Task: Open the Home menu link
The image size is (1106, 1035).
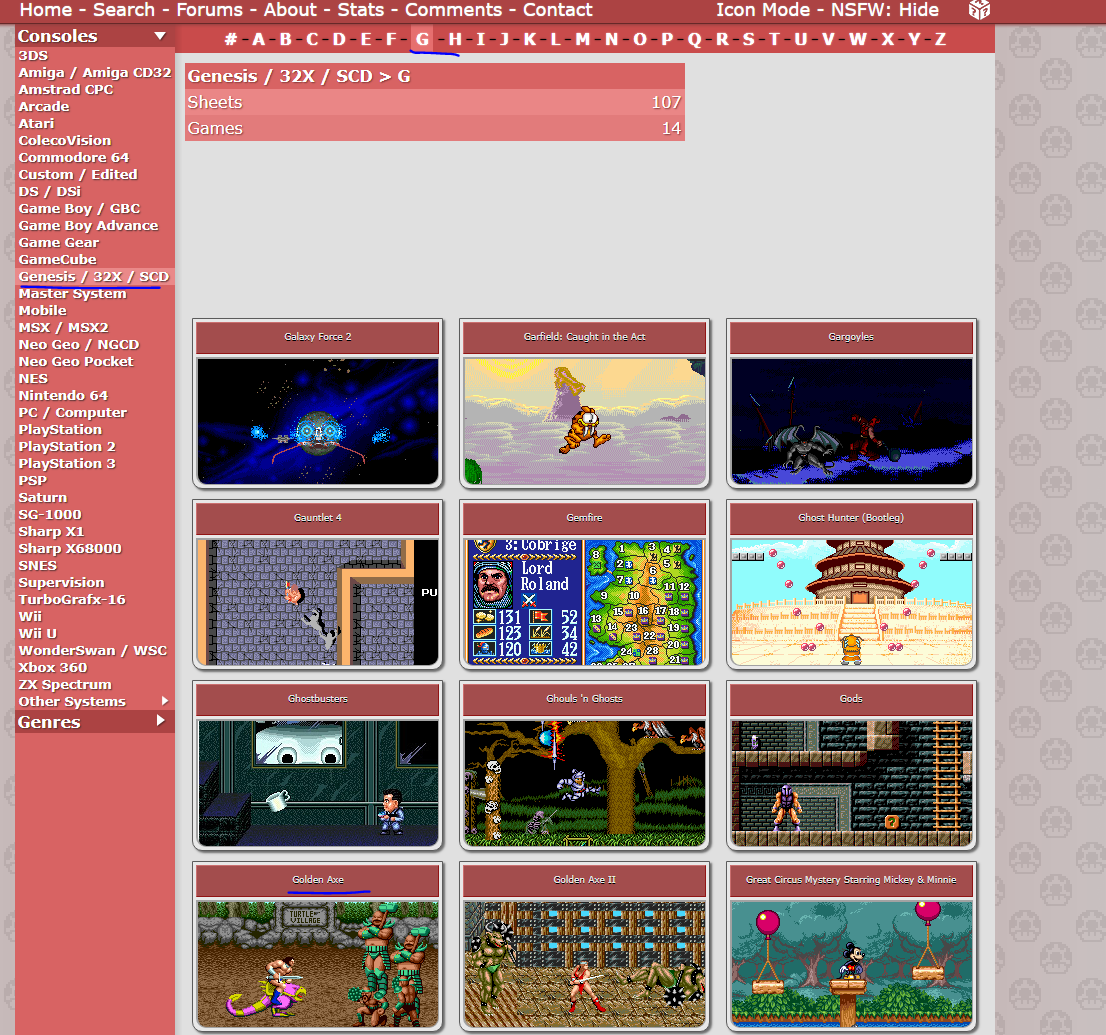Action: click(46, 10)
